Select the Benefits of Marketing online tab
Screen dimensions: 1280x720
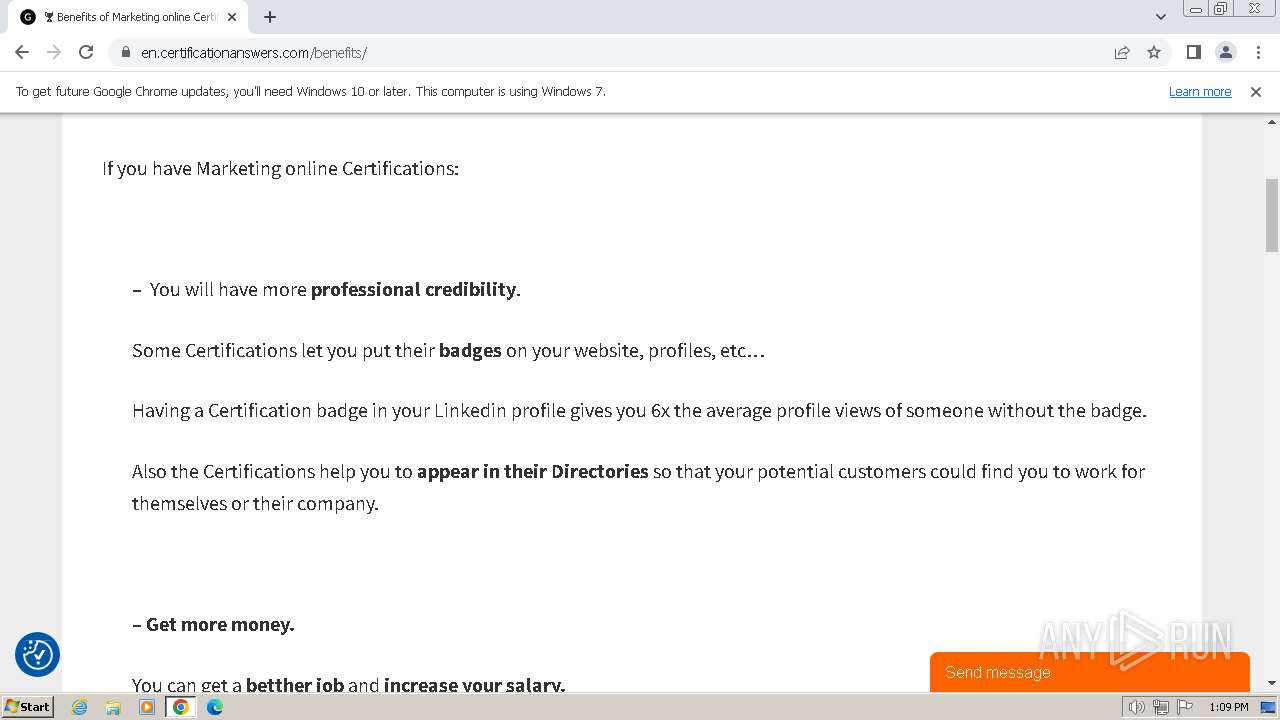tap(130, 17)
